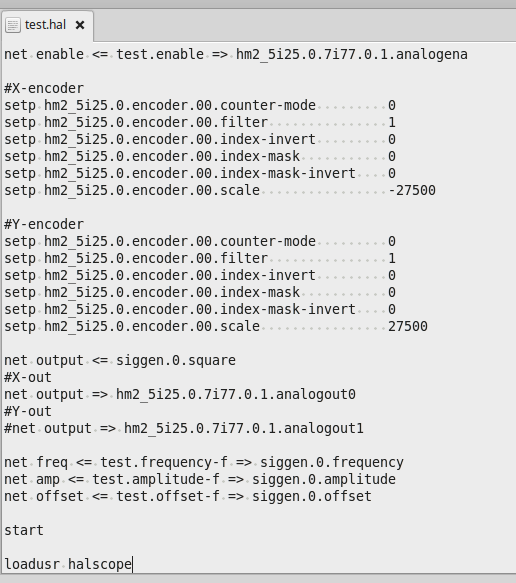Click the -27500 scale value
This screenshot has height=583, width=516.
pos(412,190)
